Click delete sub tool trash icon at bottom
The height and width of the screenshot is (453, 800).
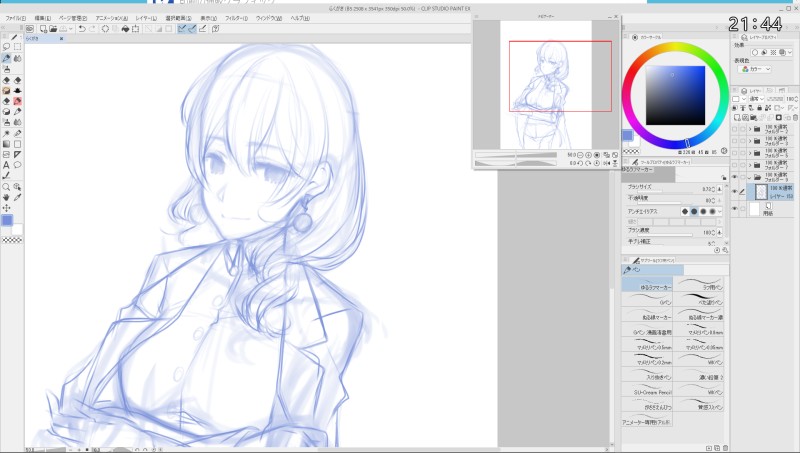click(x=725, y=448)
